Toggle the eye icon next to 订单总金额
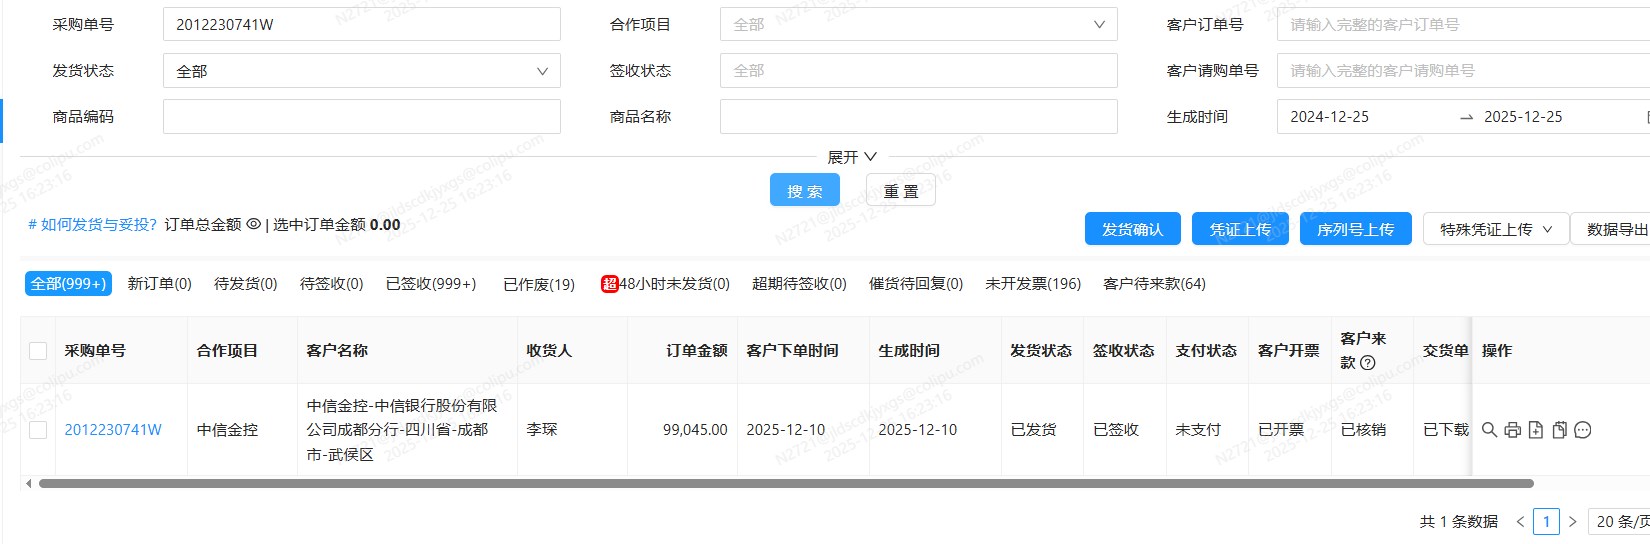 (253, 225)
